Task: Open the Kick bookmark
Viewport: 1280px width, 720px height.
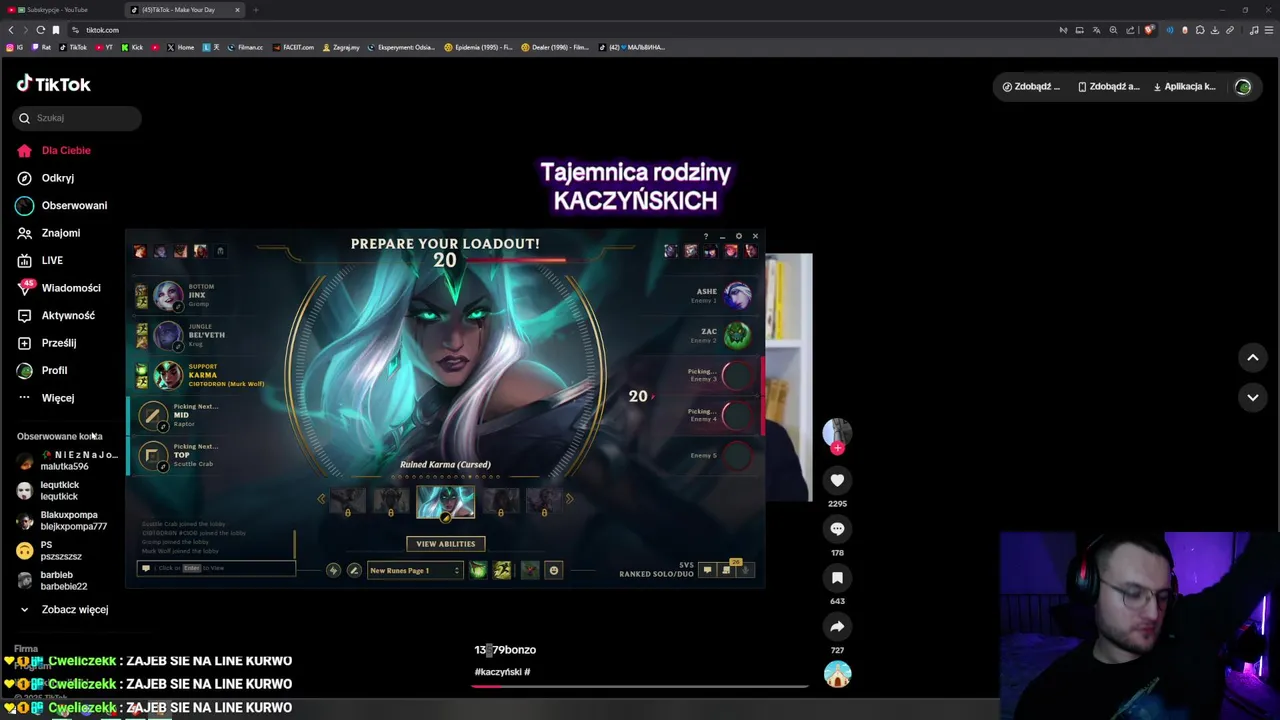Action: (x=132, y=47)
